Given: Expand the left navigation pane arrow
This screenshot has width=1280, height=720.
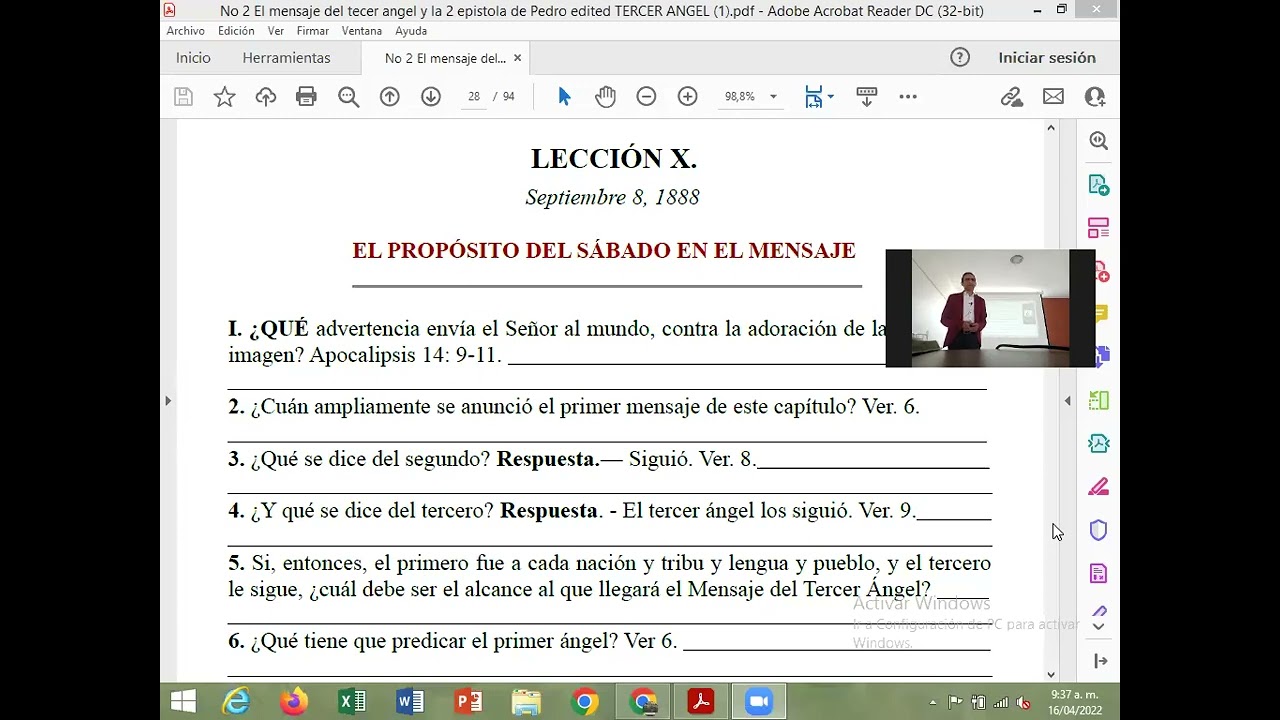Looking at the screenshot, I should click(x=168, y=401).
